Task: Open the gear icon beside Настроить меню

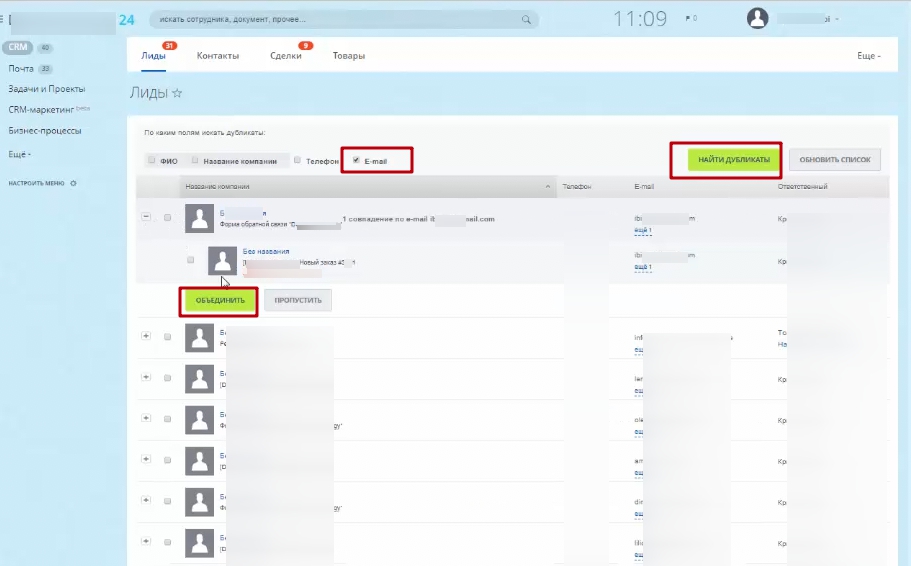Action: [x=73, y=183]
